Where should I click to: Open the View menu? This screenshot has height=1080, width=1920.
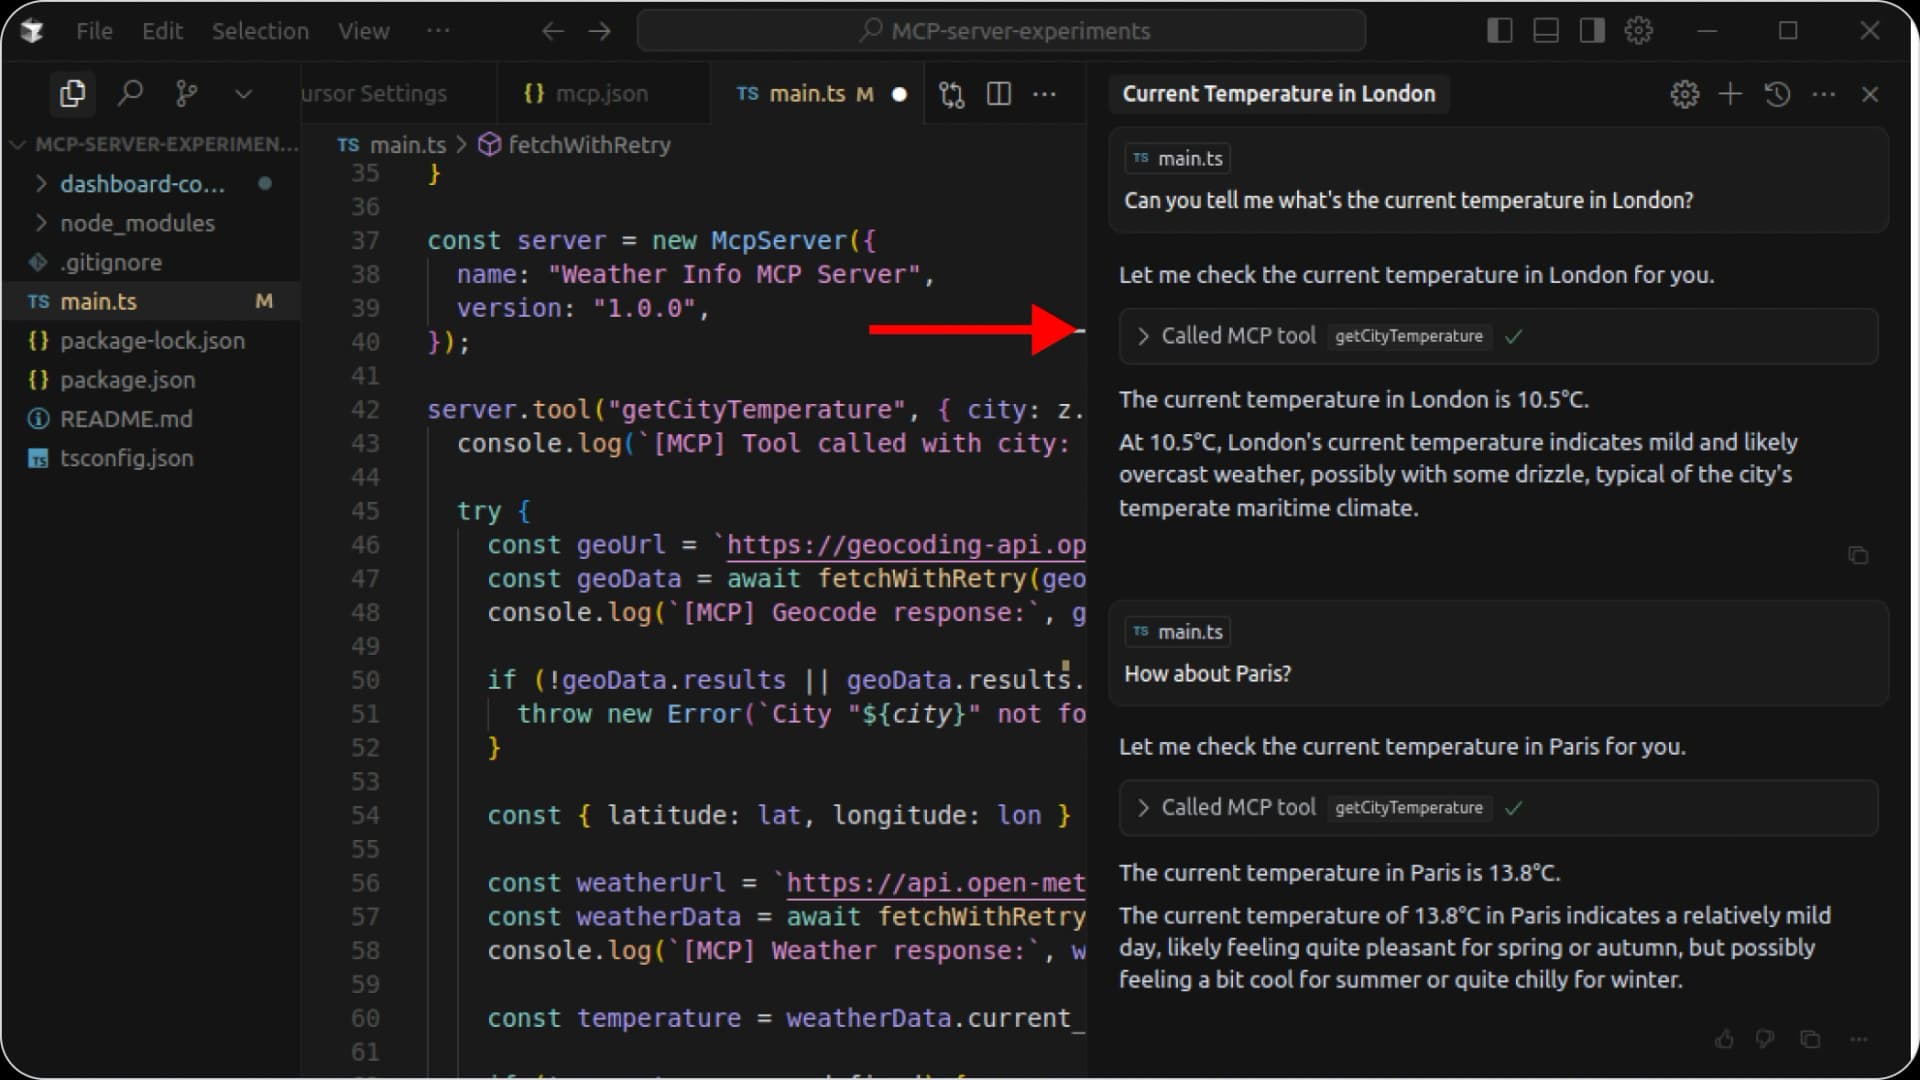pyautogui.click(x=363, y=31)
